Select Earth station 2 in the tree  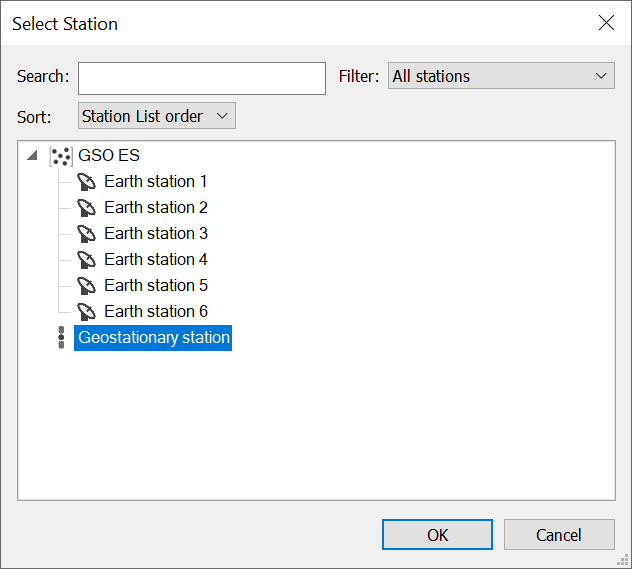(x=156, y=208)
